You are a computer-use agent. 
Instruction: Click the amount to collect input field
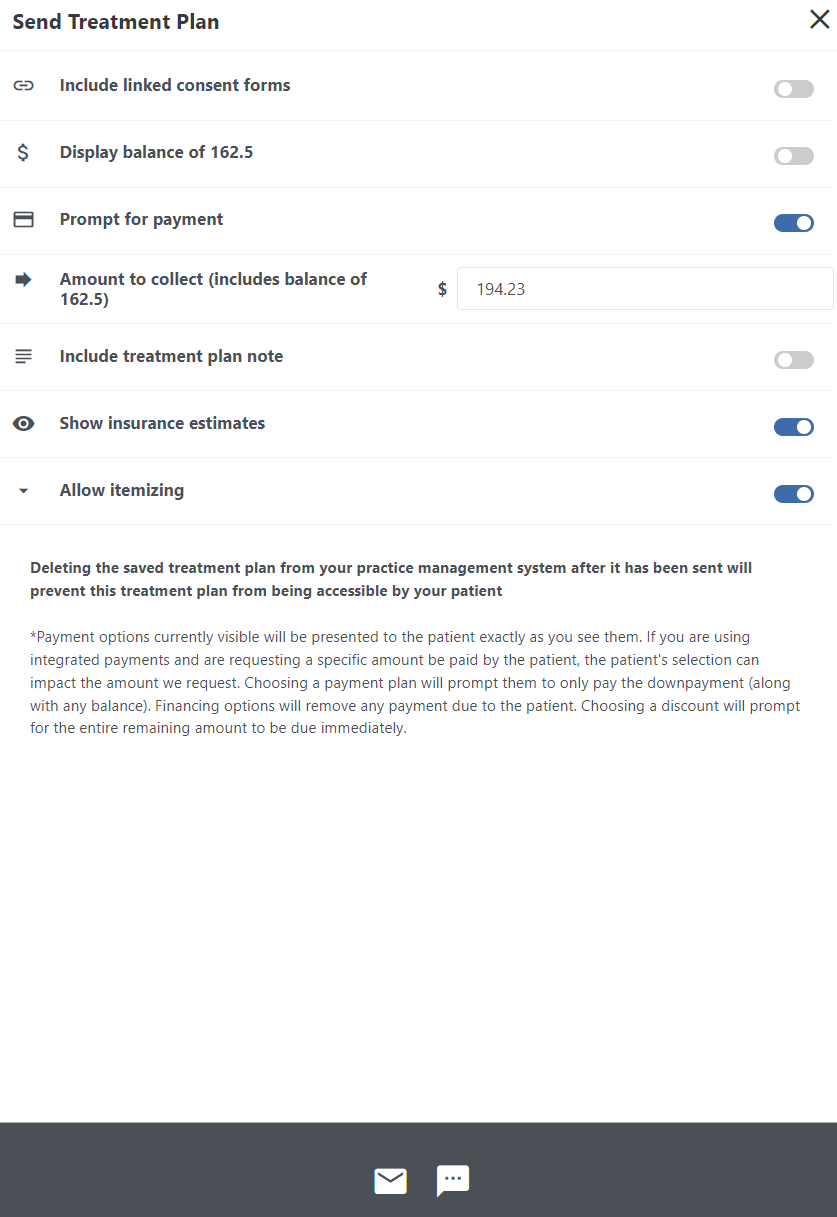(x=645, y=288)
